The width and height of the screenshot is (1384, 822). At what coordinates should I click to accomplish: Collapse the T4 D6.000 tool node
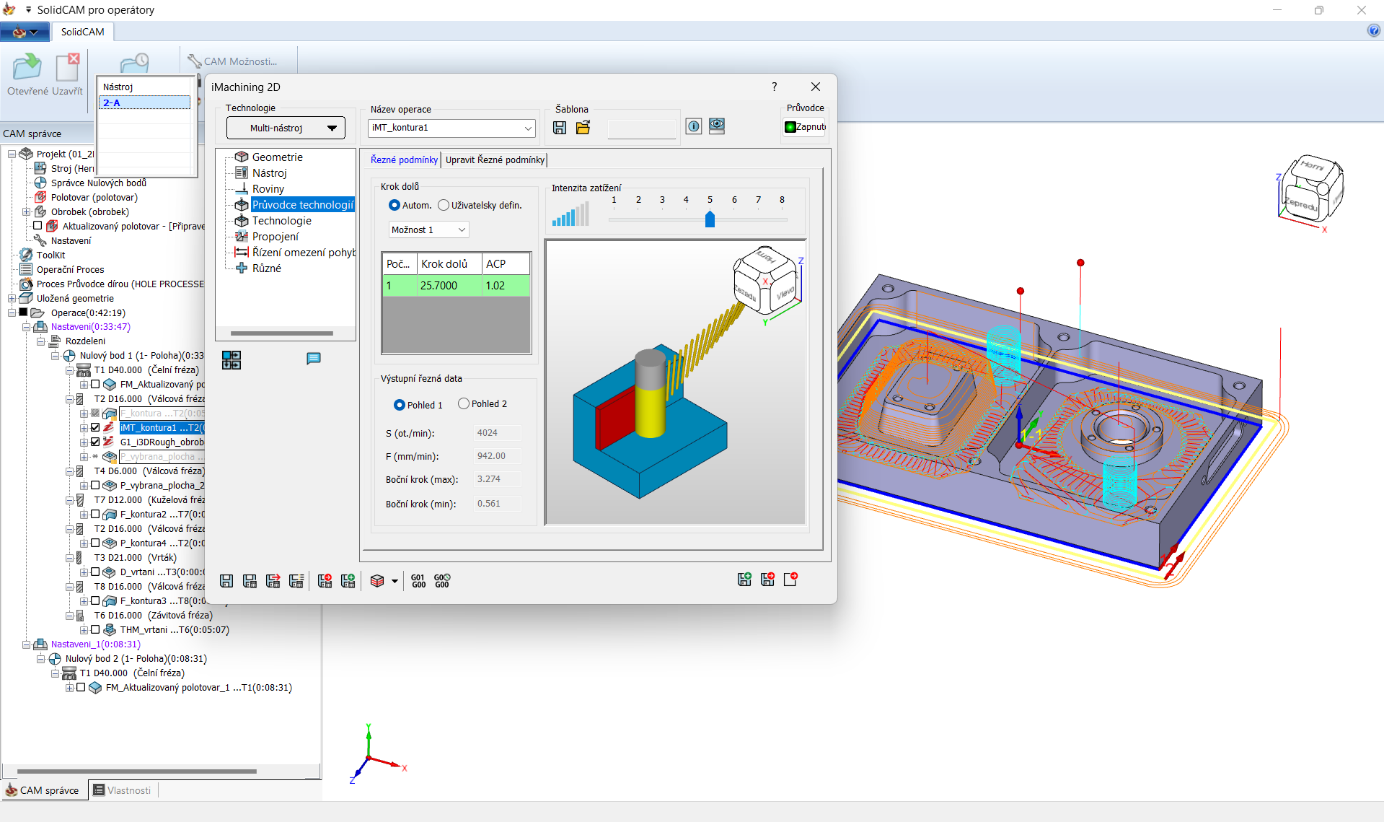pos(68,471)
